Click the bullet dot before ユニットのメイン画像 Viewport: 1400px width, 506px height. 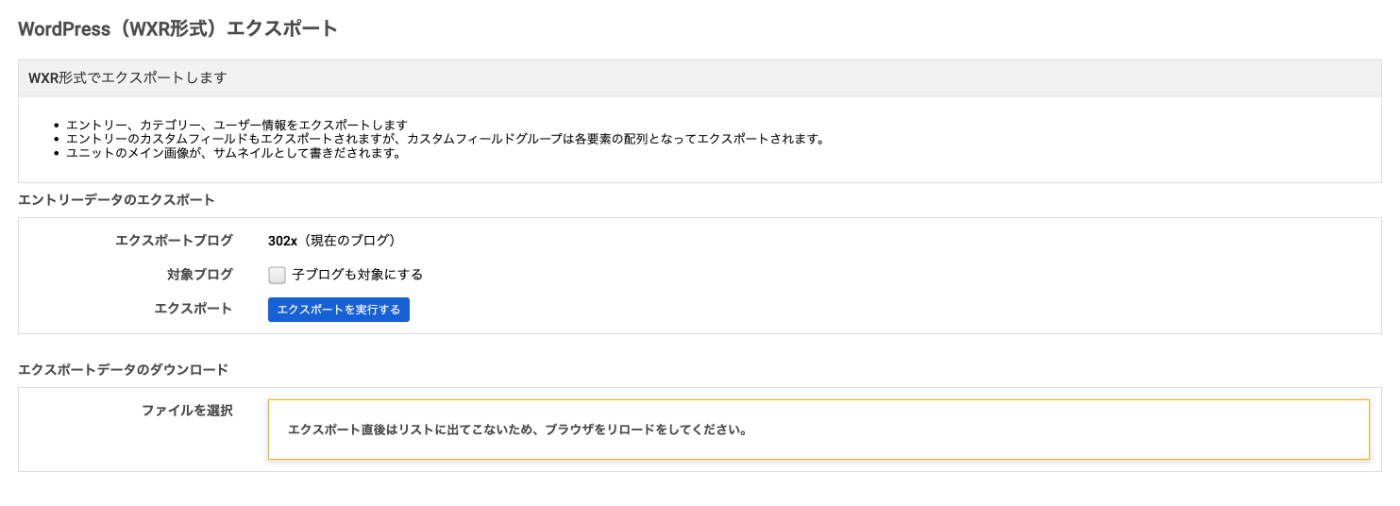pyautogui.click(x=58, y=154)
